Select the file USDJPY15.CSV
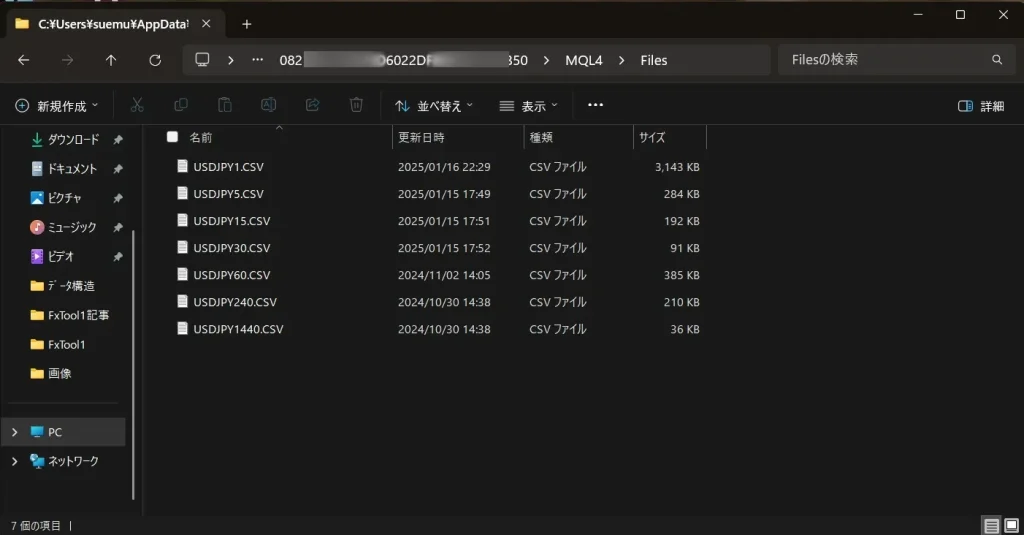The width and height of the screenshot is (1024, 535). click(x=231, y=221)
